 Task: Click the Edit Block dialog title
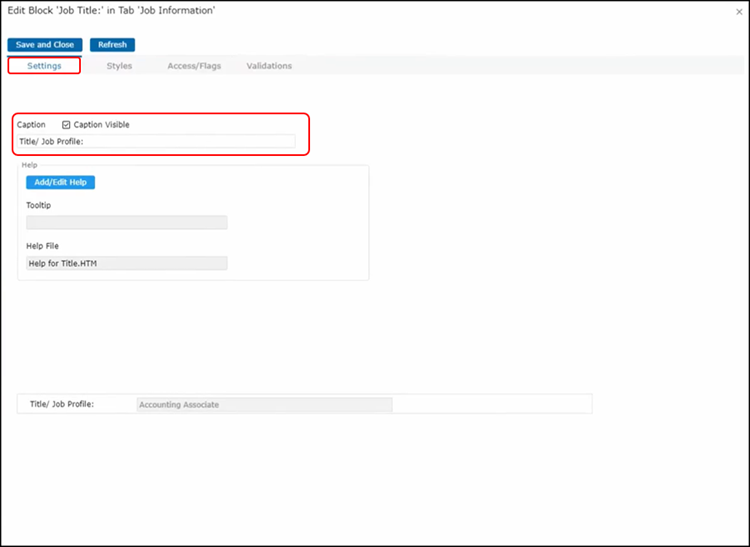(111, 10)
